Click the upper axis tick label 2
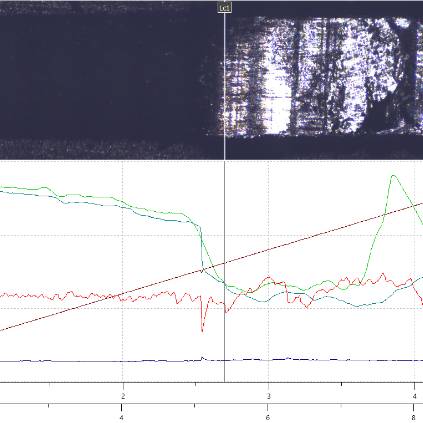 (123, 396)
